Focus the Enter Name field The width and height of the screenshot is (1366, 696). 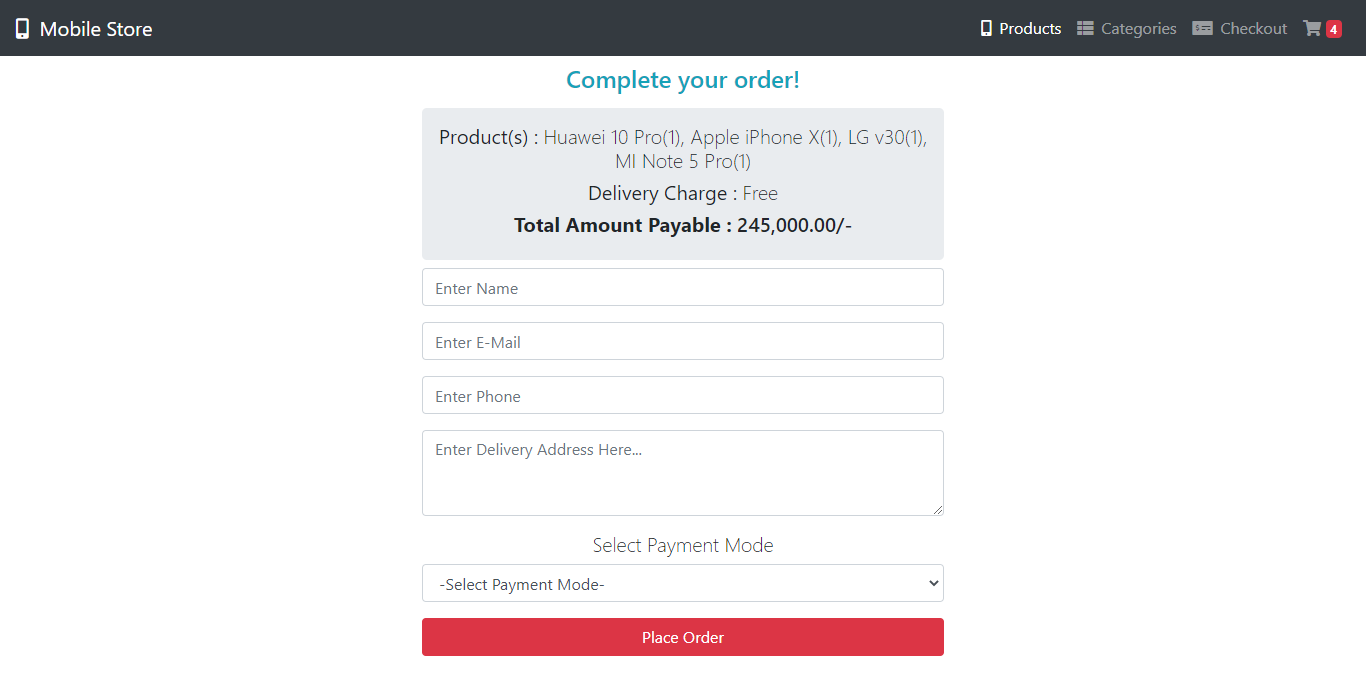683,287
